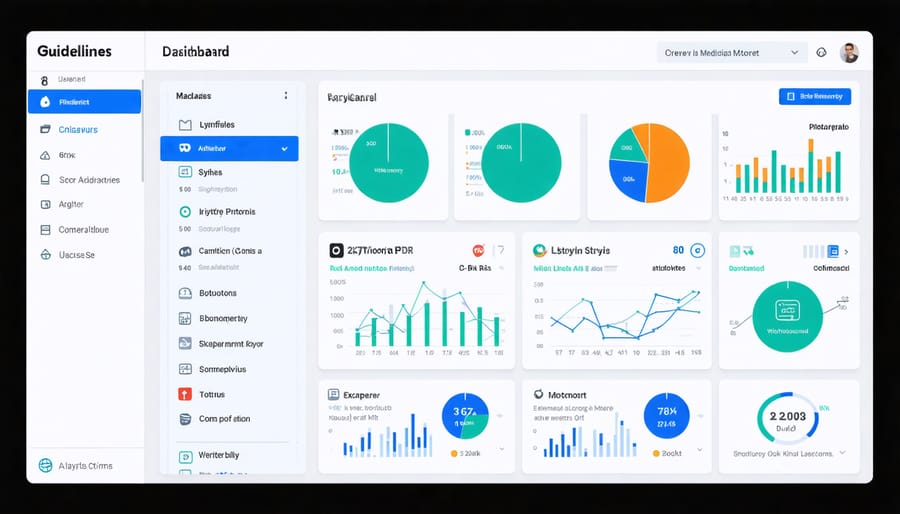Select Cniasvurs in the sidebar
This screenshot has width=900, height=514.
[78, 130]
